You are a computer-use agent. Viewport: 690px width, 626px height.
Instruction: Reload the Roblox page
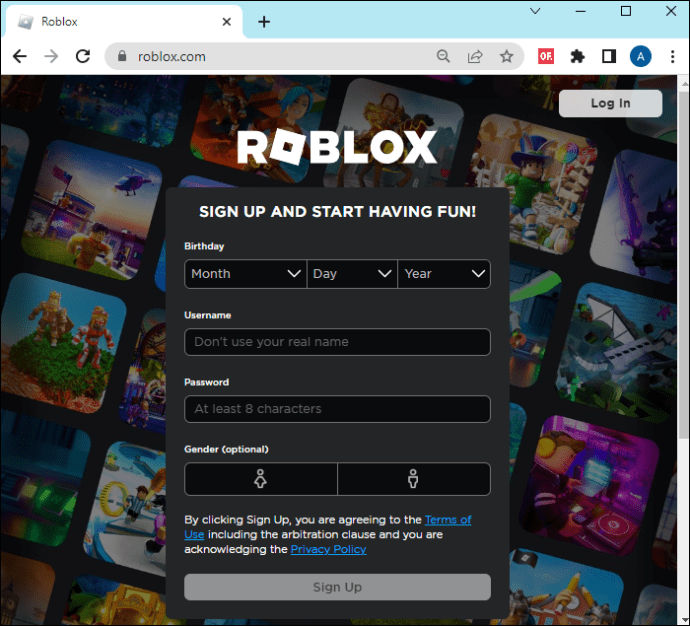click(x=83, y=56)
